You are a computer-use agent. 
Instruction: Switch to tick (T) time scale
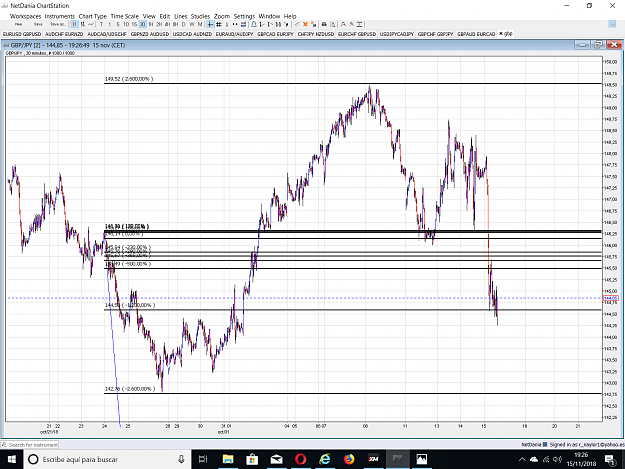[x=101, y=24]
